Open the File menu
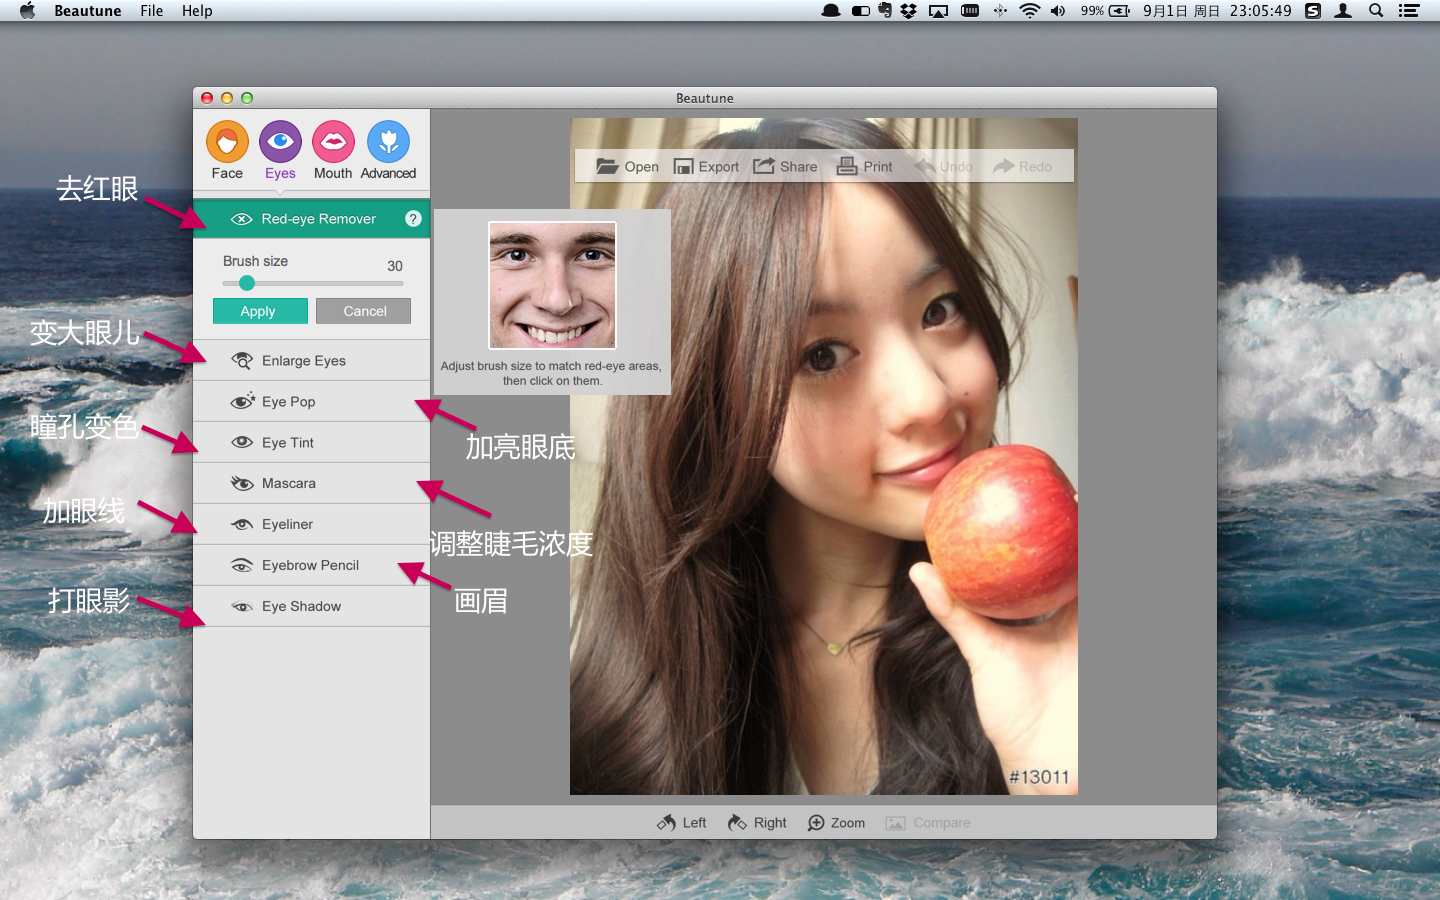Viewport: 1440px width, 900px height. click(x=152, y=11)
